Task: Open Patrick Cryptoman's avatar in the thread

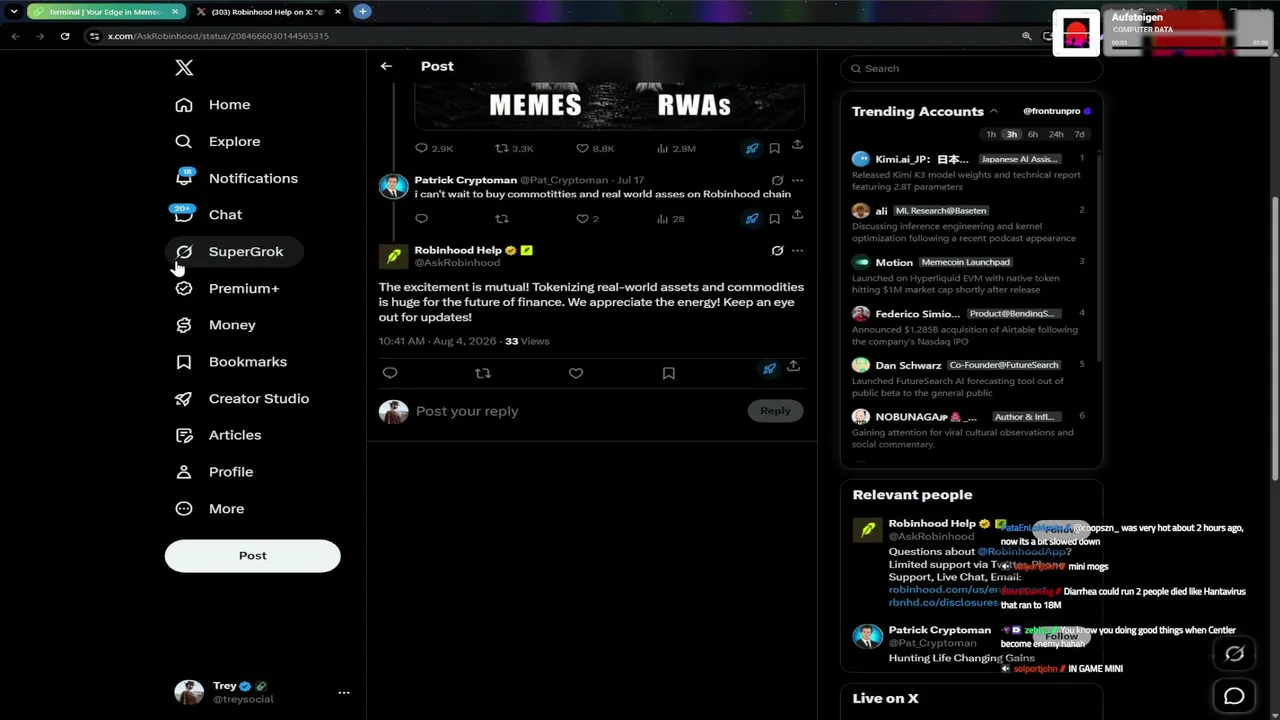Action: [394, 187]
